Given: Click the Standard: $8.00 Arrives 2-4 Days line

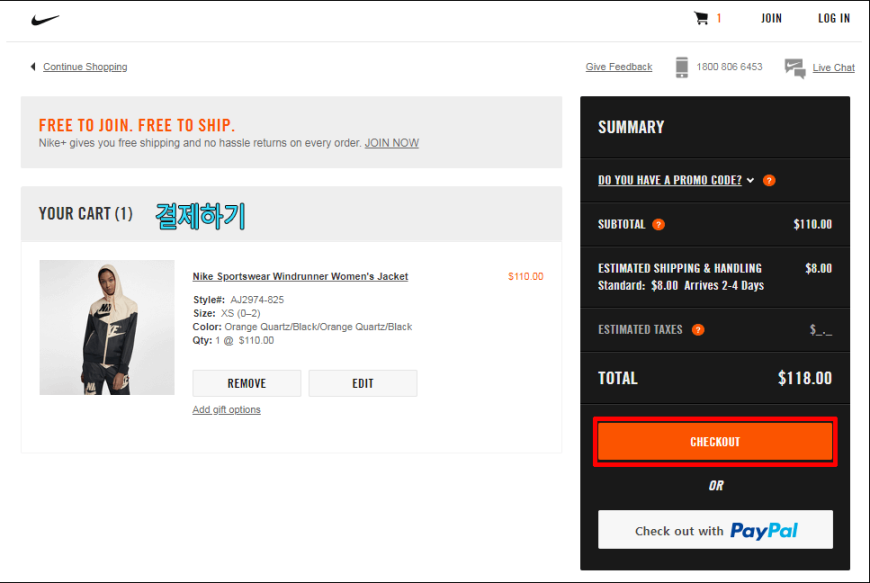Looking at the screenshot, I should coord(681,286).
